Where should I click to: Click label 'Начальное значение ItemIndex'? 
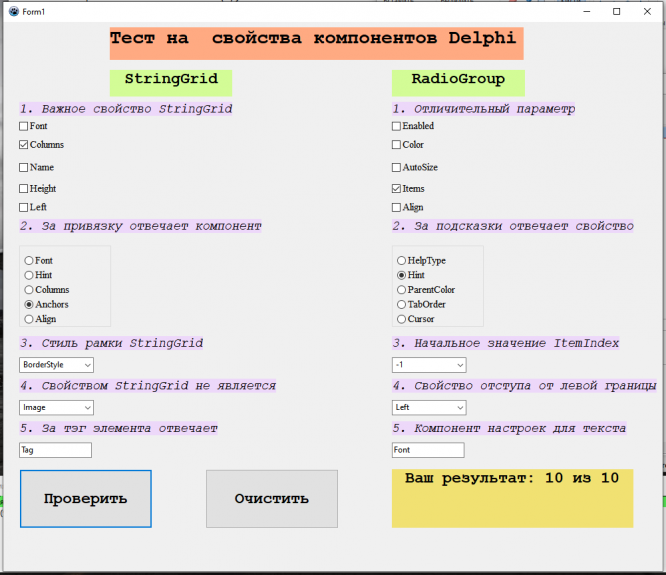click(x=505, y=343)
